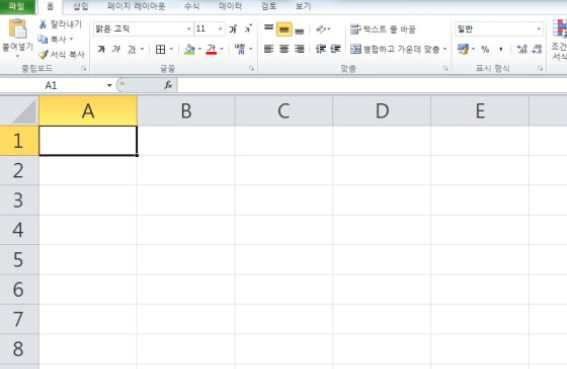Open the 맞춤 (Alignment) dialog launcher
This screenshot has height=369, width=567.
(446, 68)
